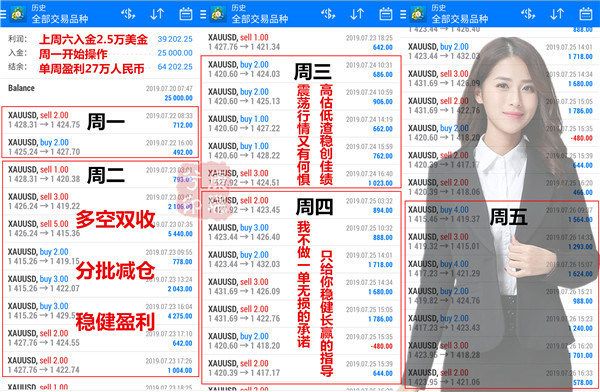Select the buy 3.00 trade showing 4 275.00 profit

[x=100, y=311]
